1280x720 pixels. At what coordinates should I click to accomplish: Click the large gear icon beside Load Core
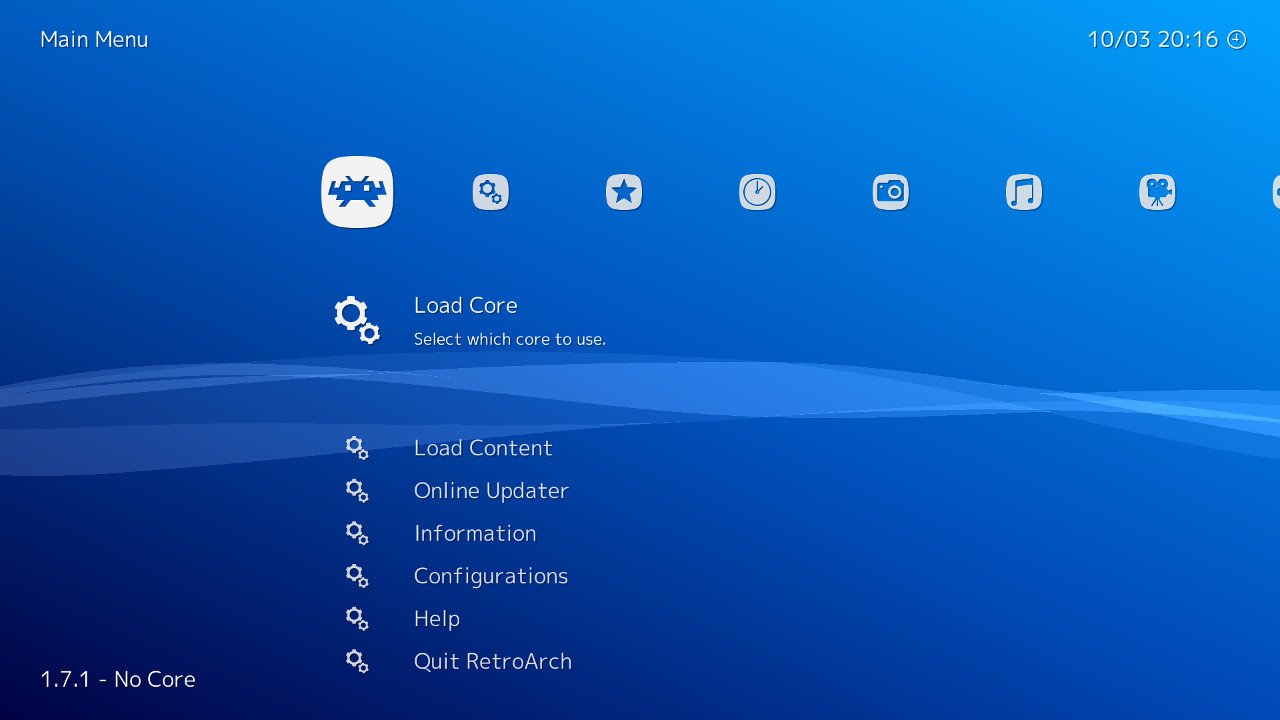pos(357,320)
